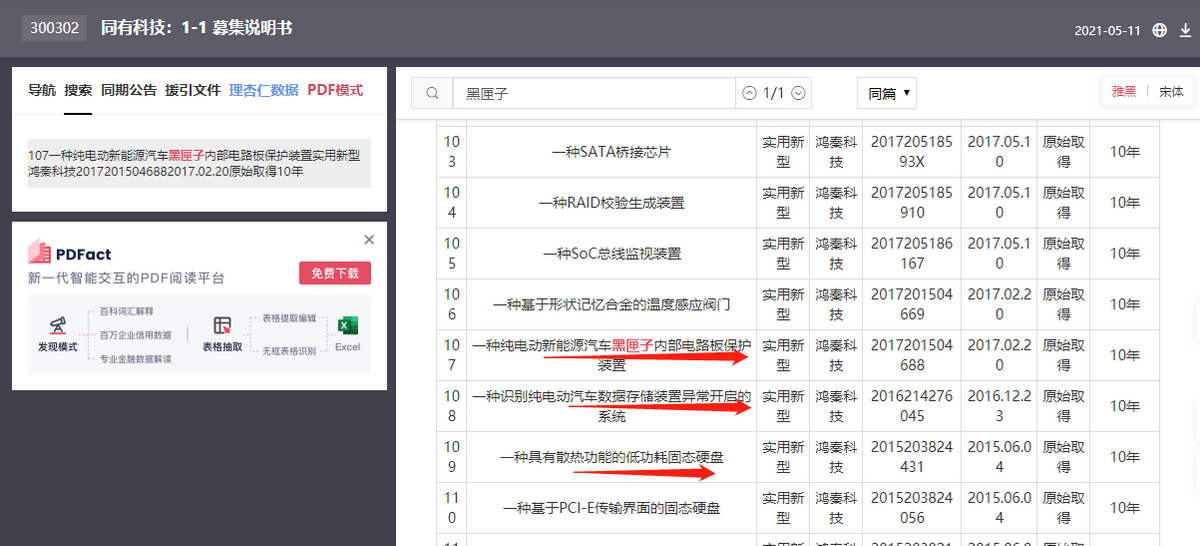Click the document title 同有科技：1-1 募集说明书
Image resolution: width=1200 pixels, height=546 pixels.
click(197, 28)
